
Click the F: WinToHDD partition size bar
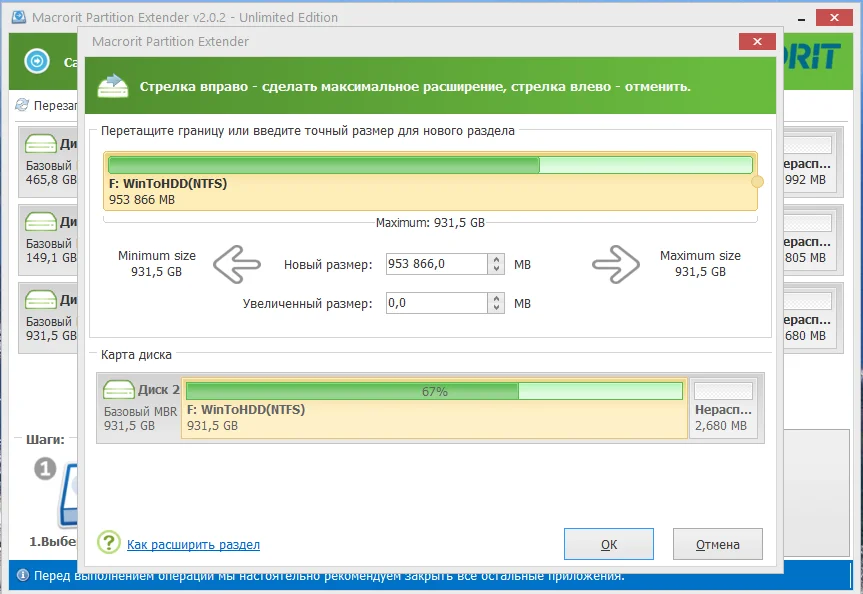coord(430,165)
